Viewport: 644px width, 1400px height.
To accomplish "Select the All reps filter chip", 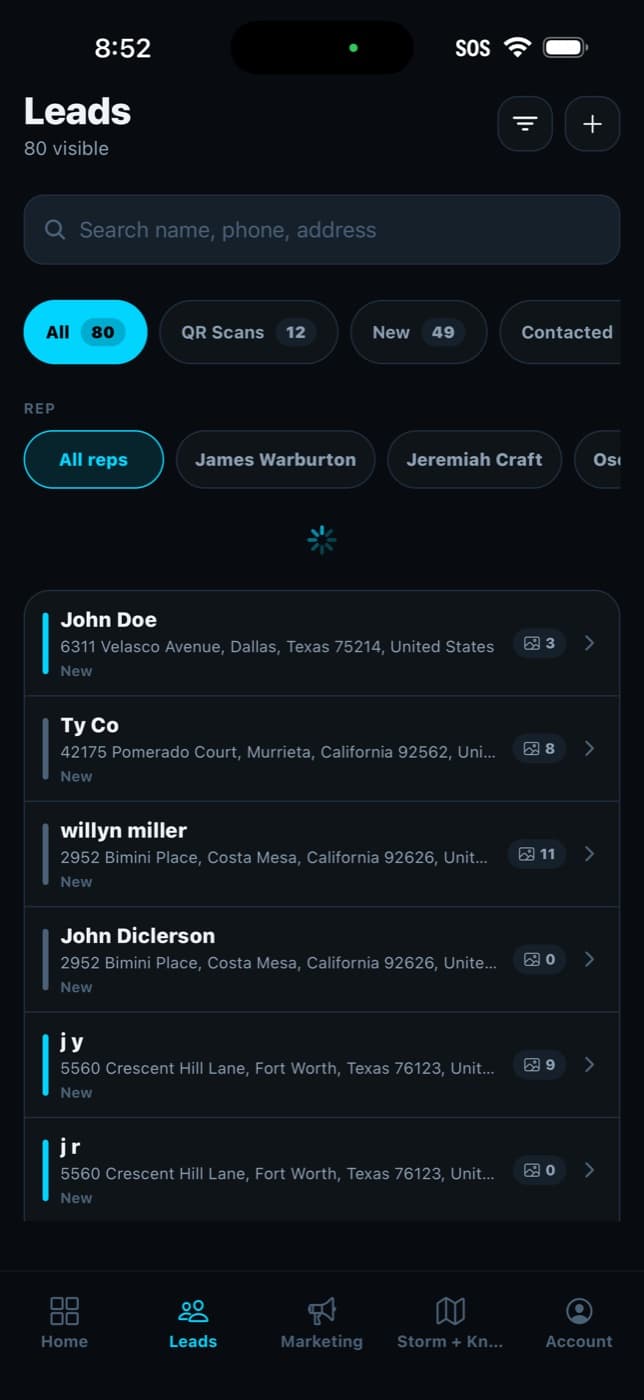I will 93,460.
